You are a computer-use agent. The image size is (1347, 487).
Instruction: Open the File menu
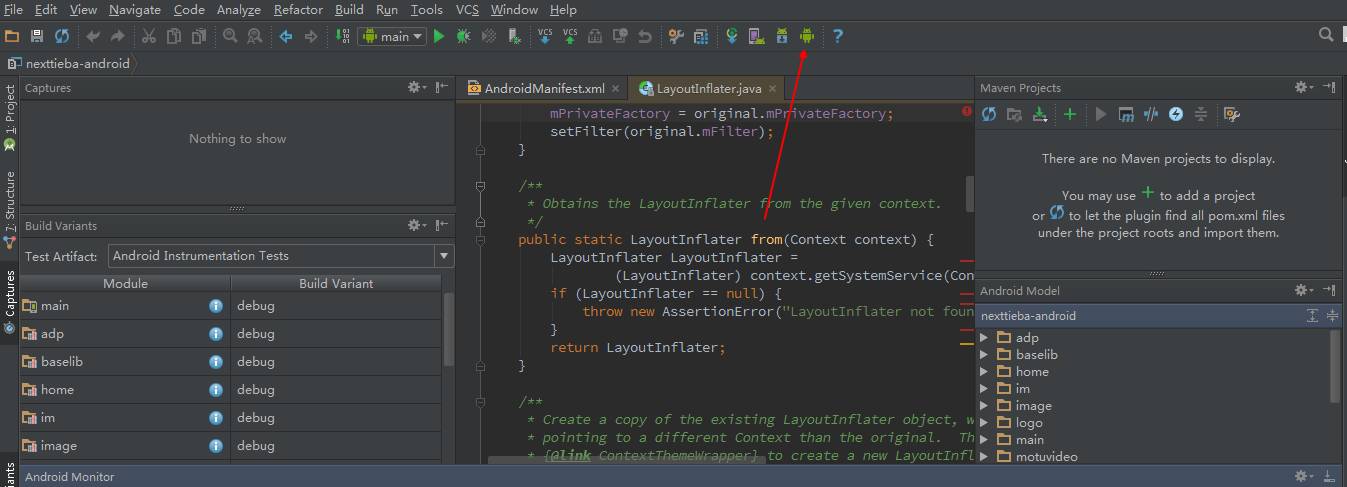point(13,9)
